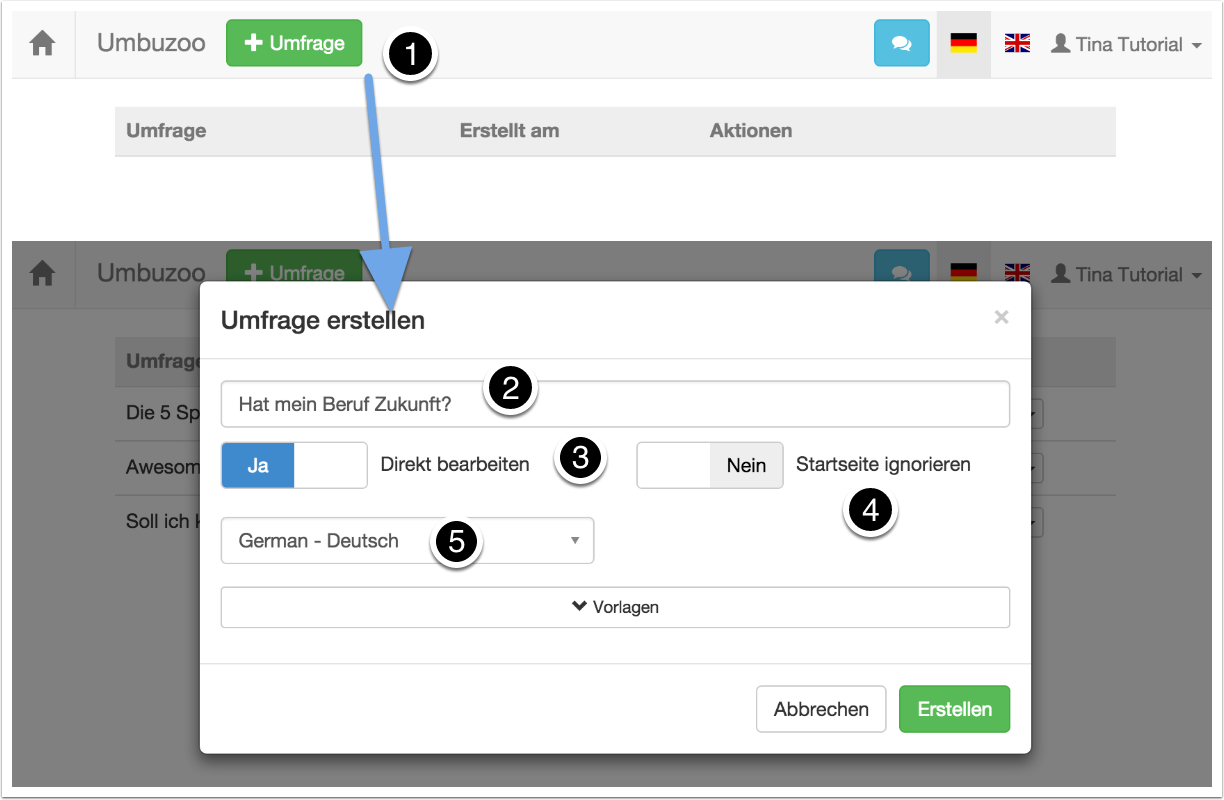Click the Umbuzoo brand link in upper navbar
This screenshot has width=1224, height=800.
click(151, 44)
